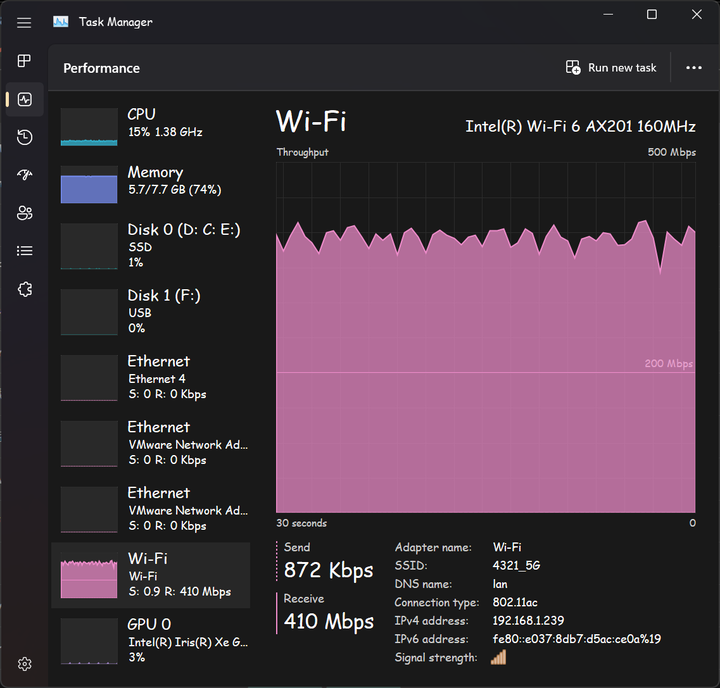The image size is (720, 688).
Task: Click the Receive 410 Mbps value
Action: (x=329, y=622)
